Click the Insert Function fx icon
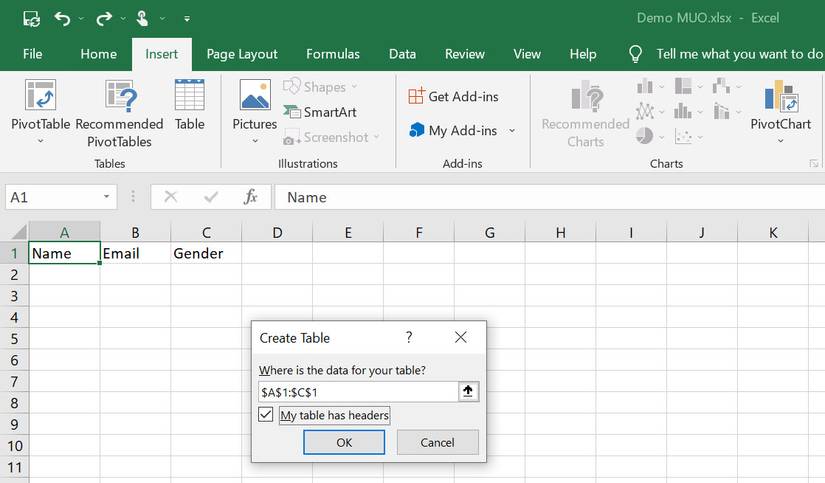Screen dimensions: 825x483 [x=250, y=197]
